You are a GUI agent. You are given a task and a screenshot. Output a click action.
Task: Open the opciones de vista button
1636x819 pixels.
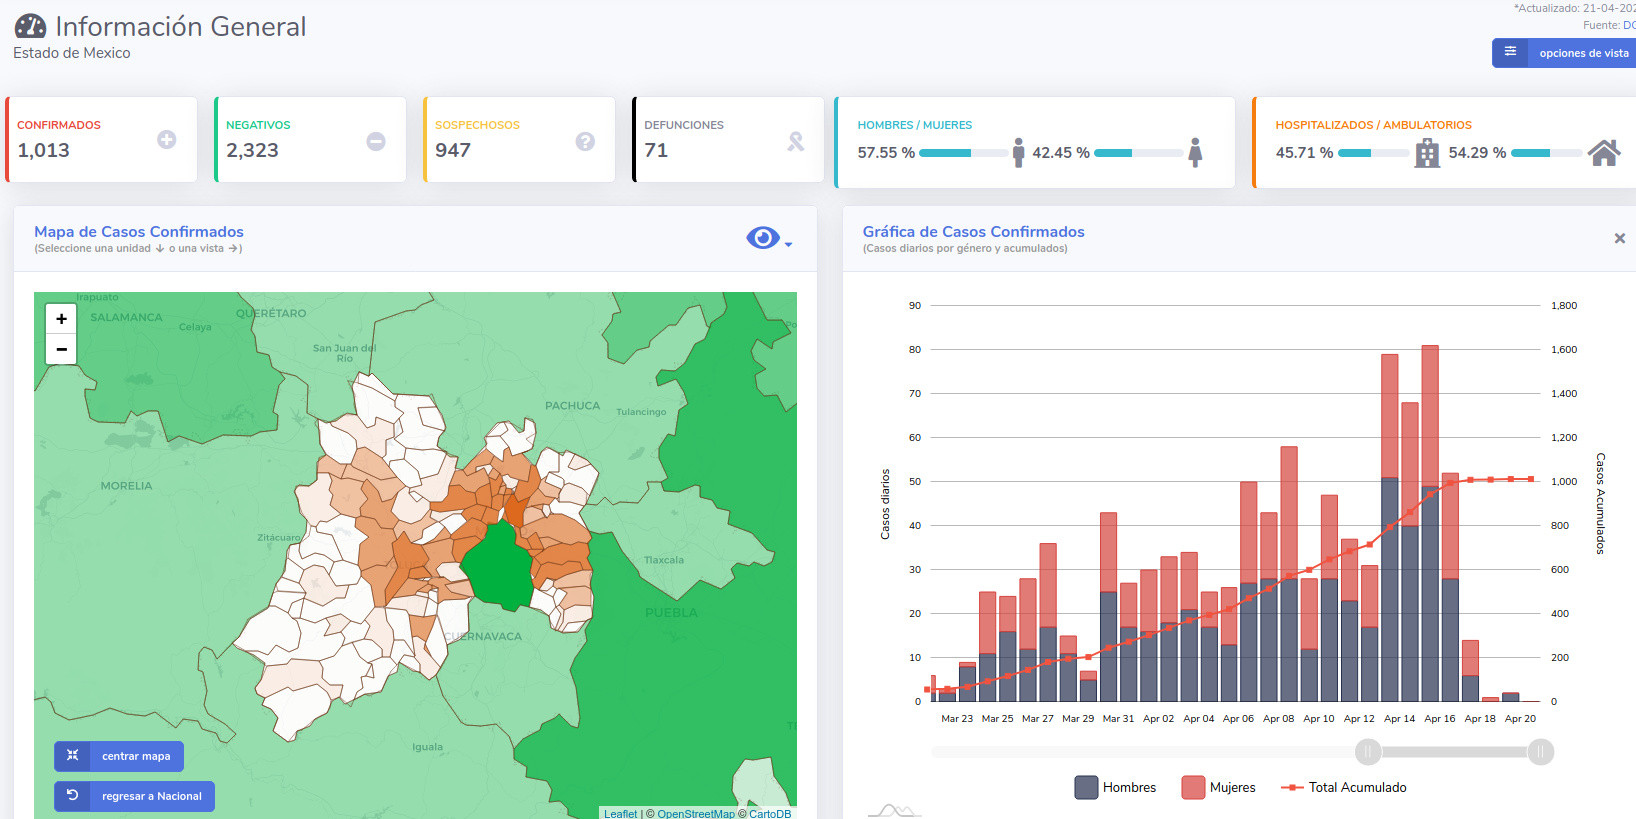pyautogui.click(x=1564, y=53)
